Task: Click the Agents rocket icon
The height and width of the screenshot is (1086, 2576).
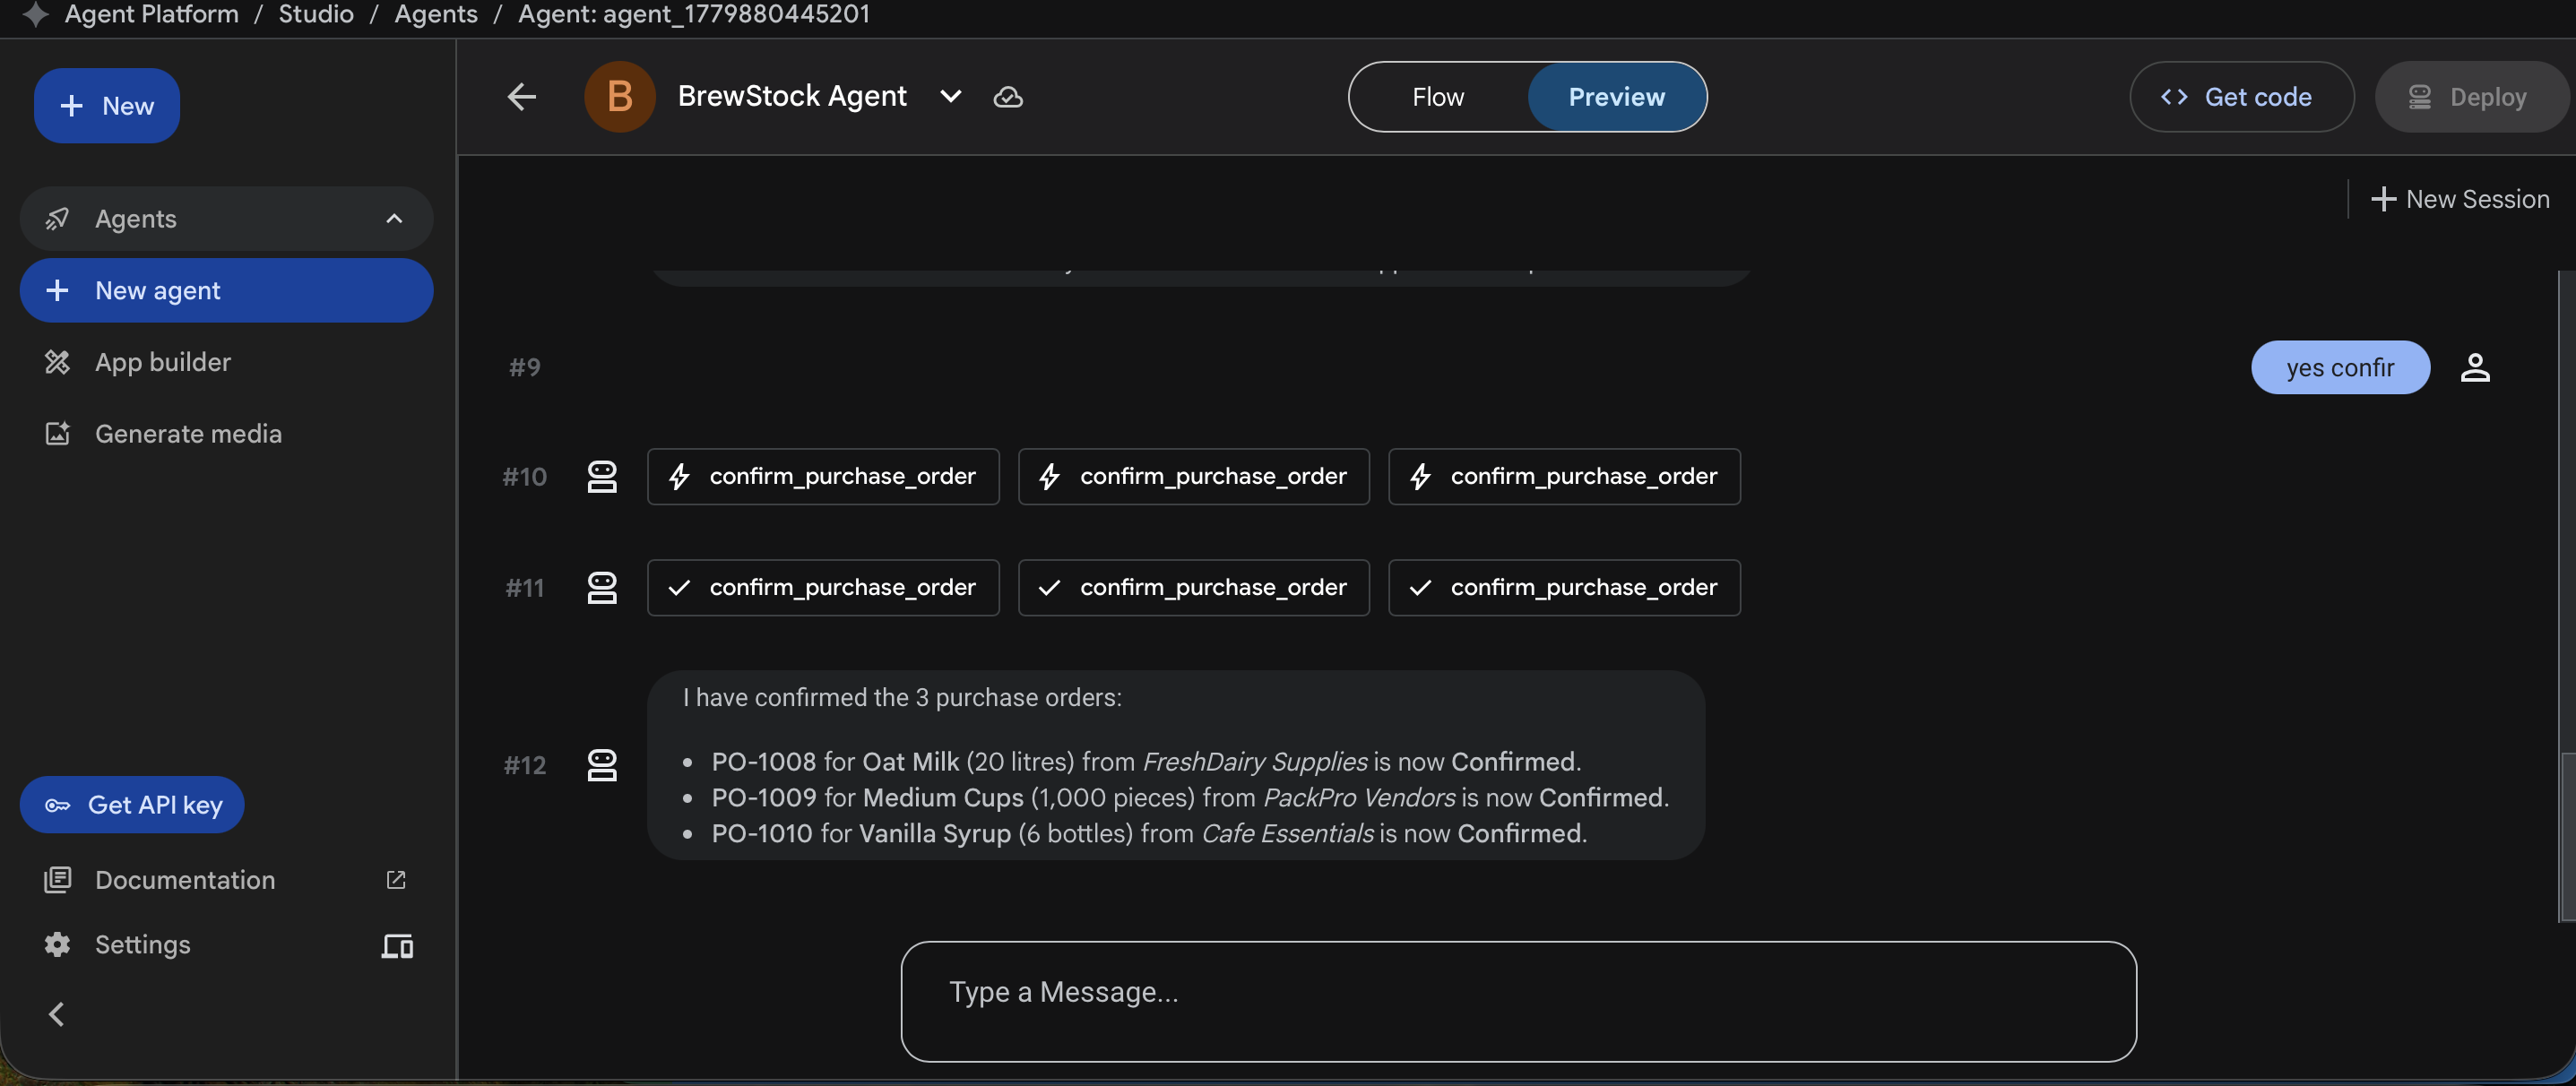Action: pyautogui.click(x=58, y=219)
